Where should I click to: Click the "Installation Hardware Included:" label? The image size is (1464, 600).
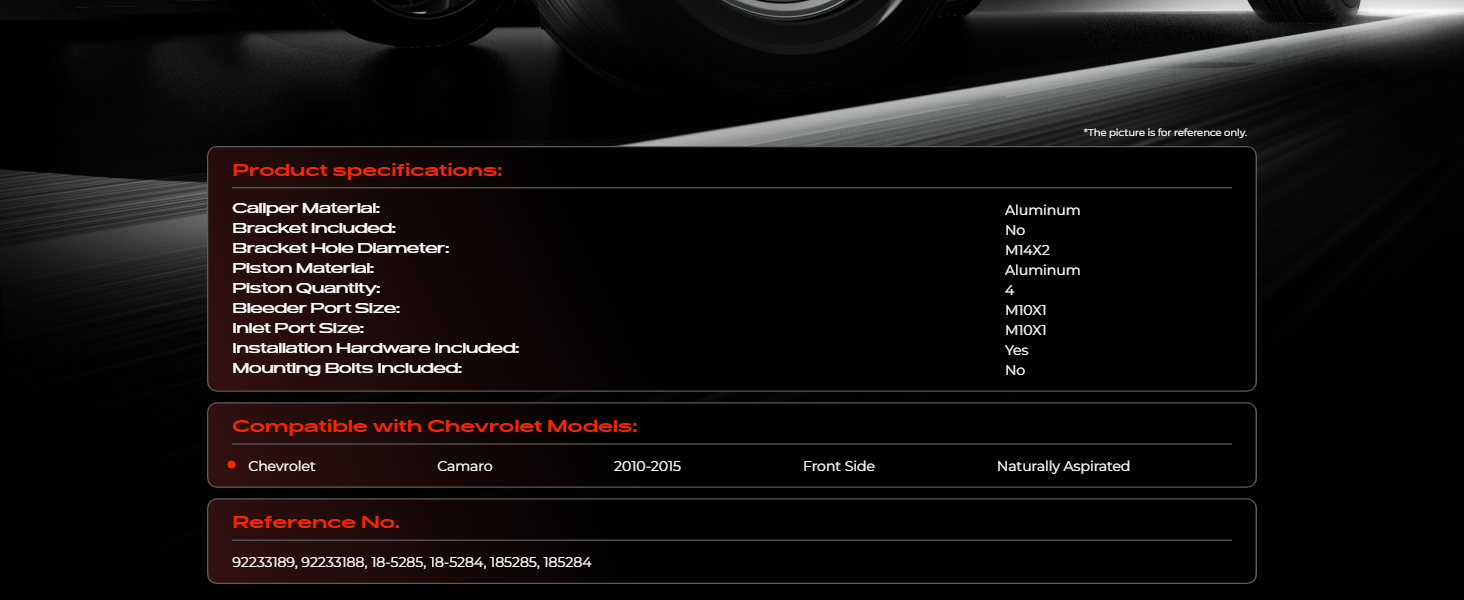pyautogui.click(x=375, y=348)
